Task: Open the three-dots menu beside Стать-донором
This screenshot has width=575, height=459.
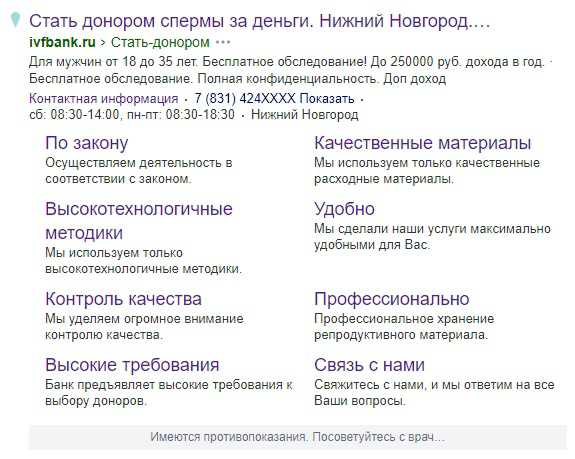Action: tap(223, 43)
